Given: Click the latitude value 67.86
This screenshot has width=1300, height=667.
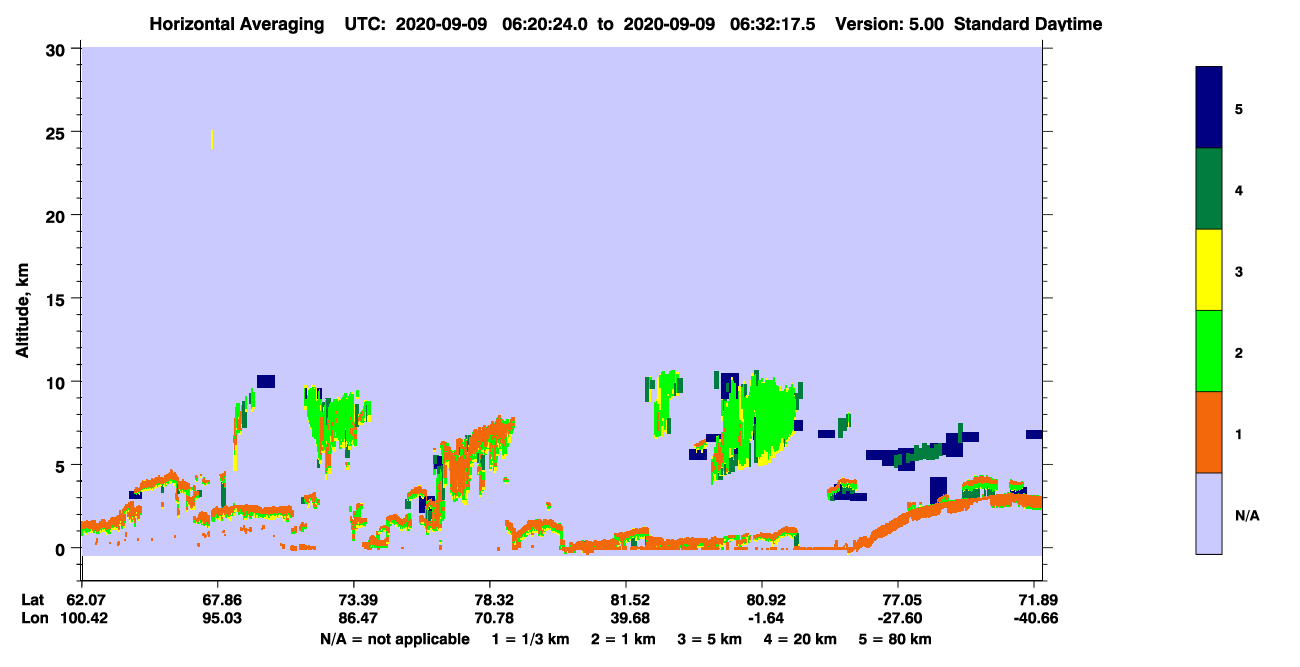Looking at the screenshot, I should pos(217,600).
